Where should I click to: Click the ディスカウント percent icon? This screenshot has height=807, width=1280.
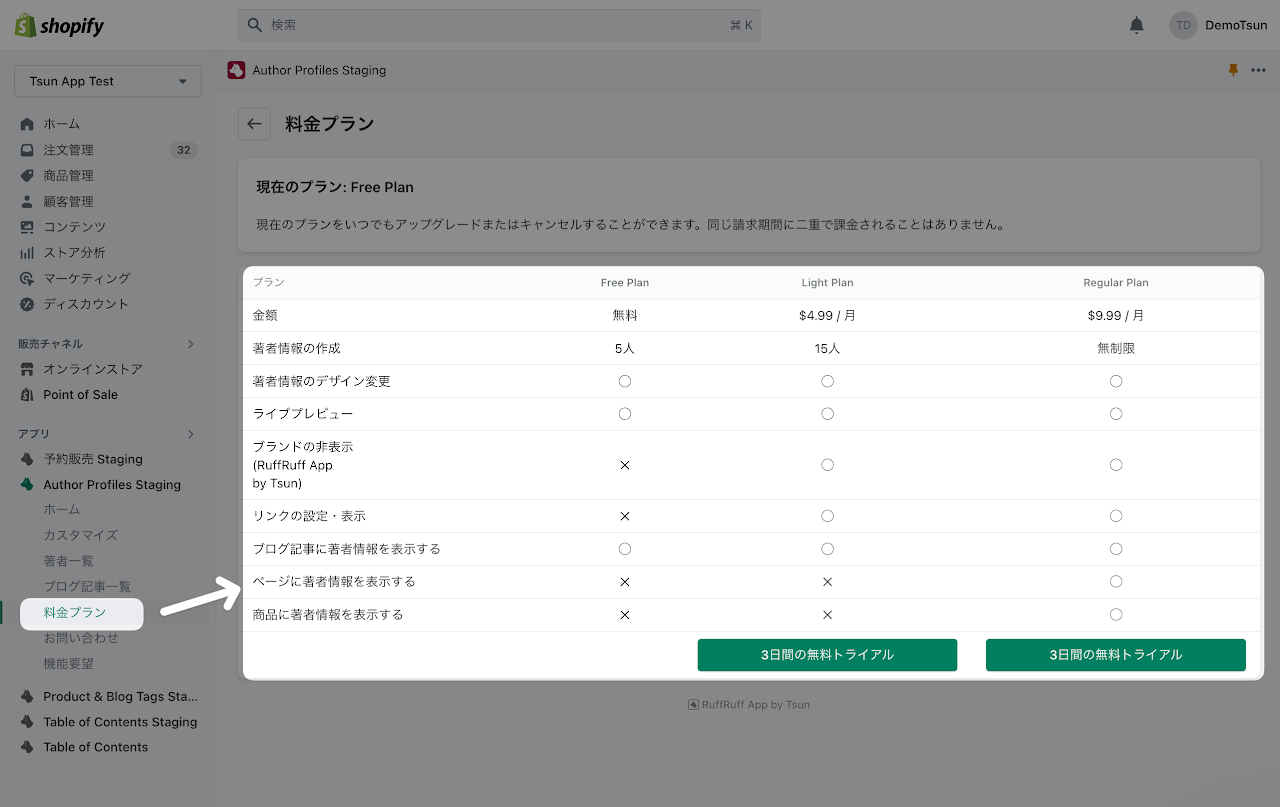coord(27,304)
